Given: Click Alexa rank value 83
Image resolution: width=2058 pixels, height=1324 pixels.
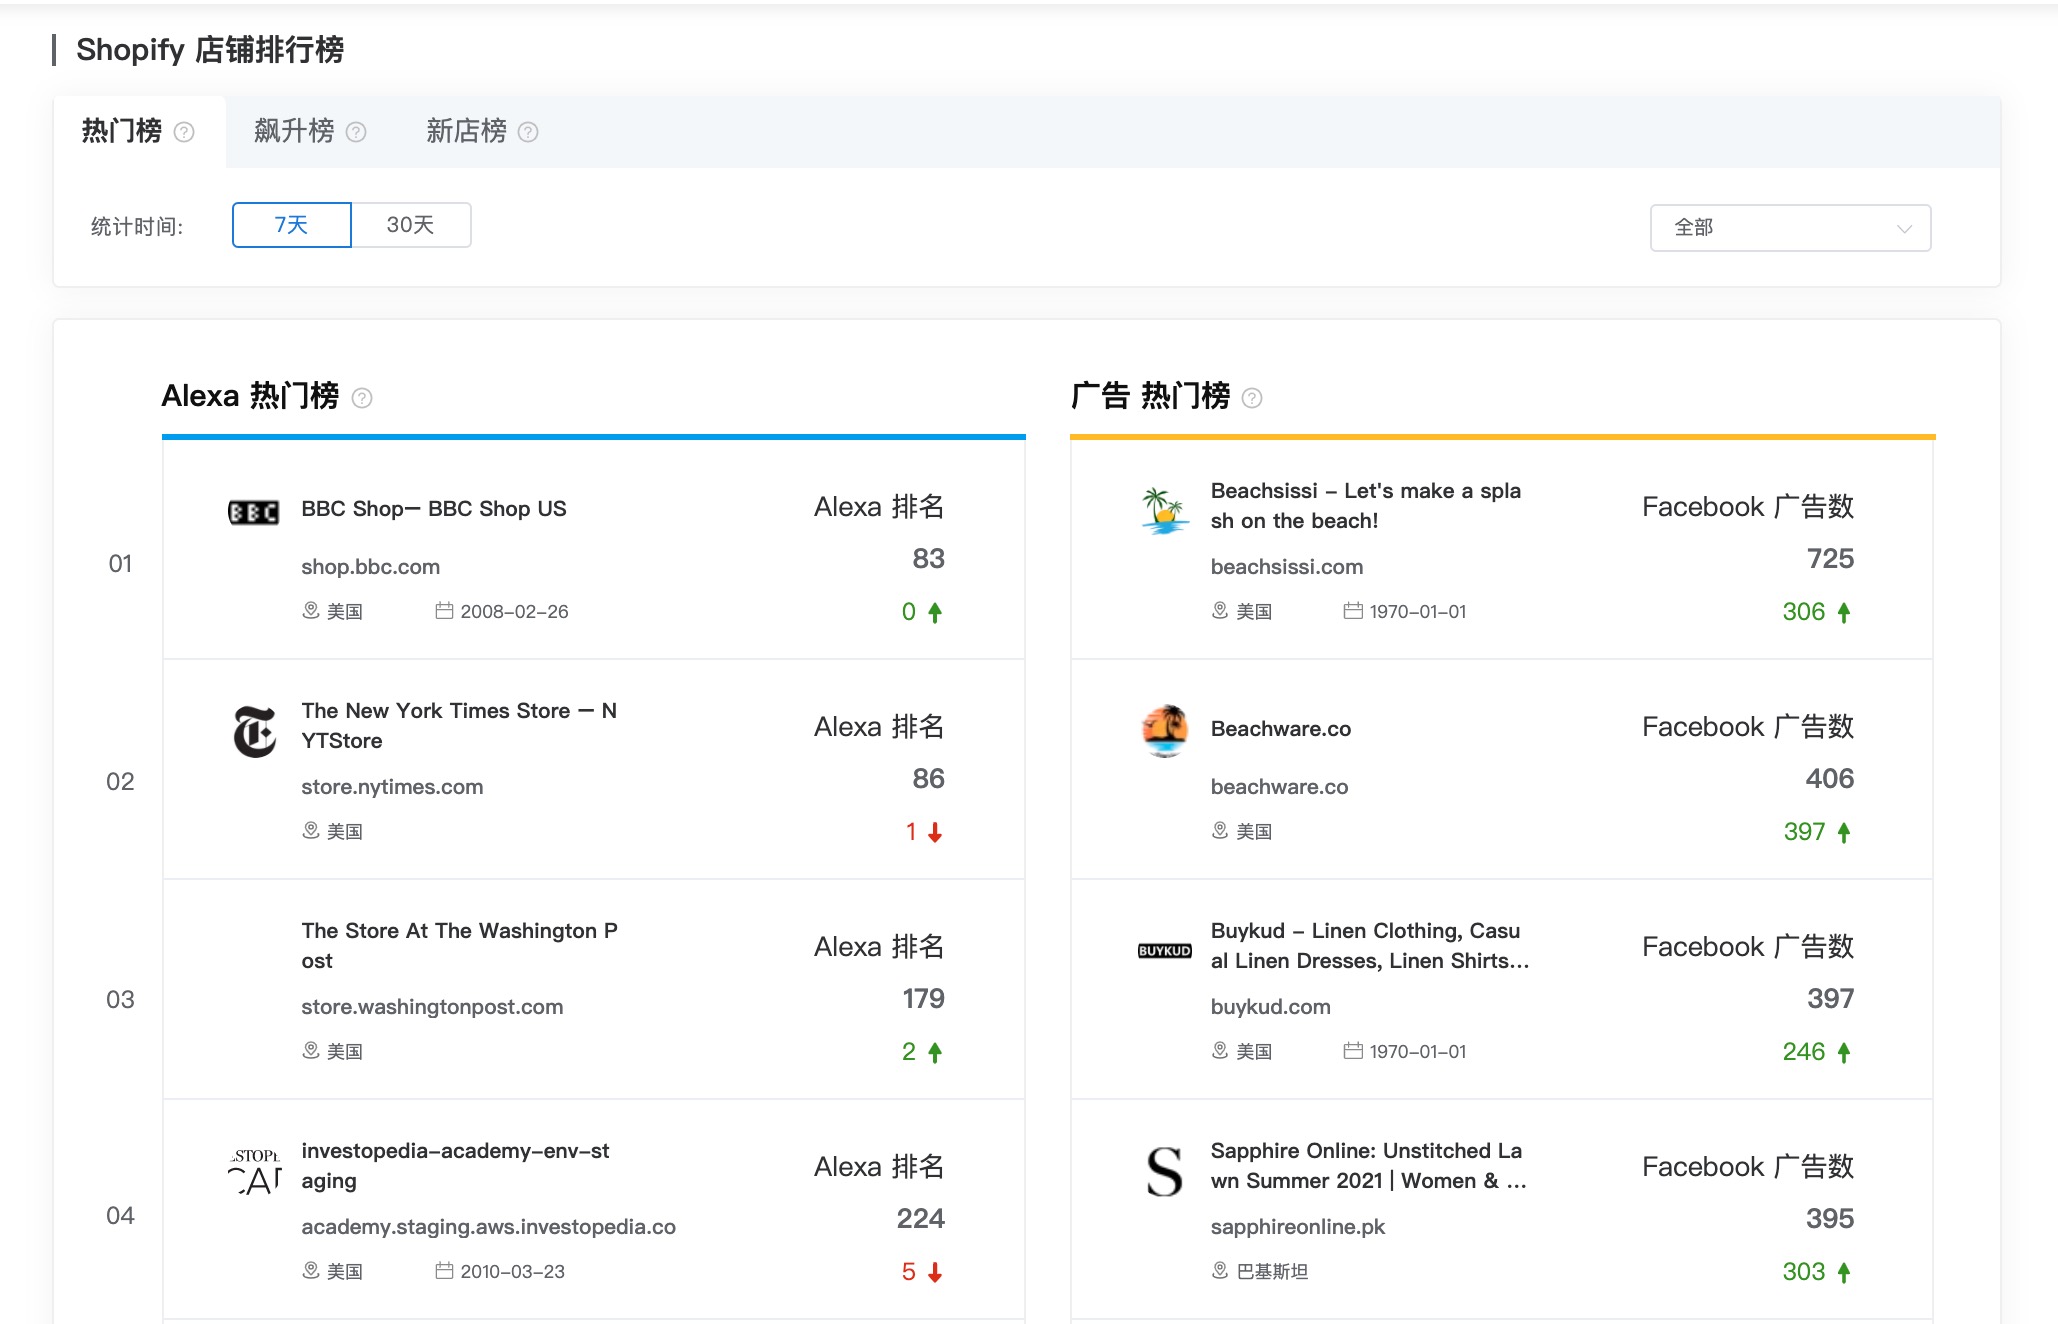Looking at the screenshot, I should coord(928,559).
